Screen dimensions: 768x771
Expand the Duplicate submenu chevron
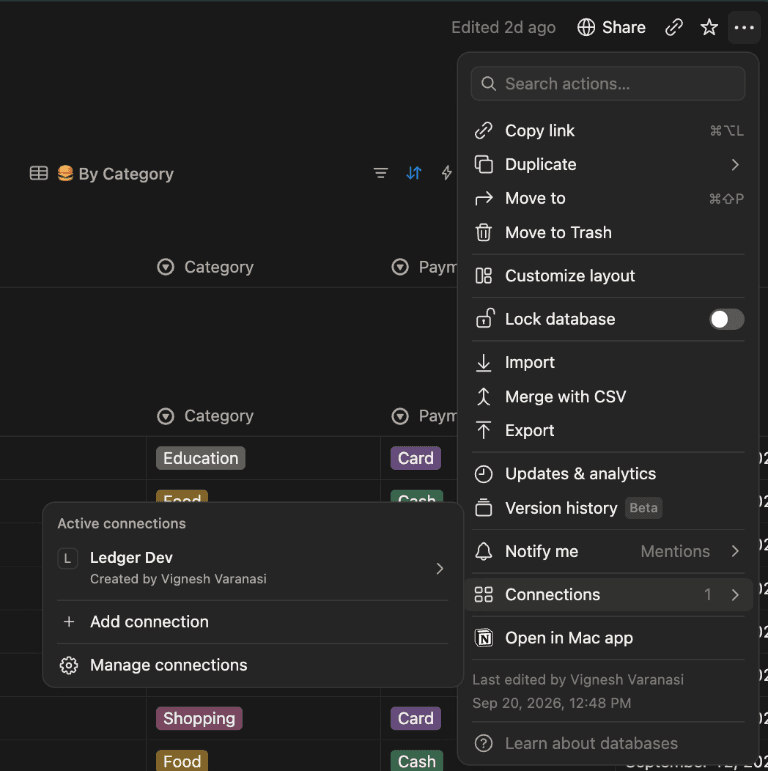point(735,165)
